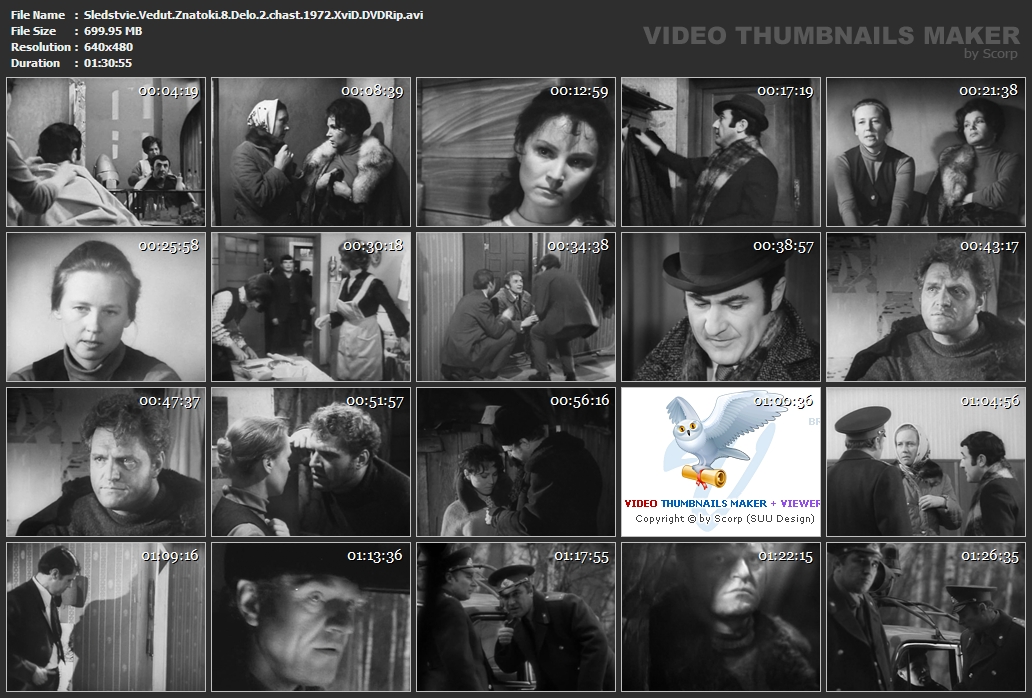This screenshot has width=1032, height=698.
Task: Open the dark scene thumbnail at 00:56:16
Action: tap(516, 462)
